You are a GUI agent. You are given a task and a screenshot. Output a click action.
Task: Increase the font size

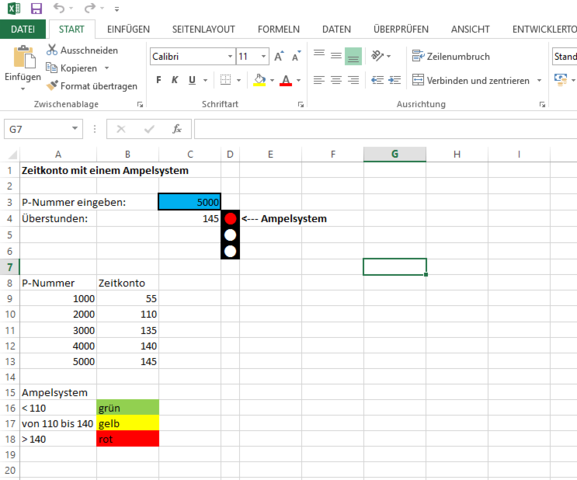tap(279, 56)
